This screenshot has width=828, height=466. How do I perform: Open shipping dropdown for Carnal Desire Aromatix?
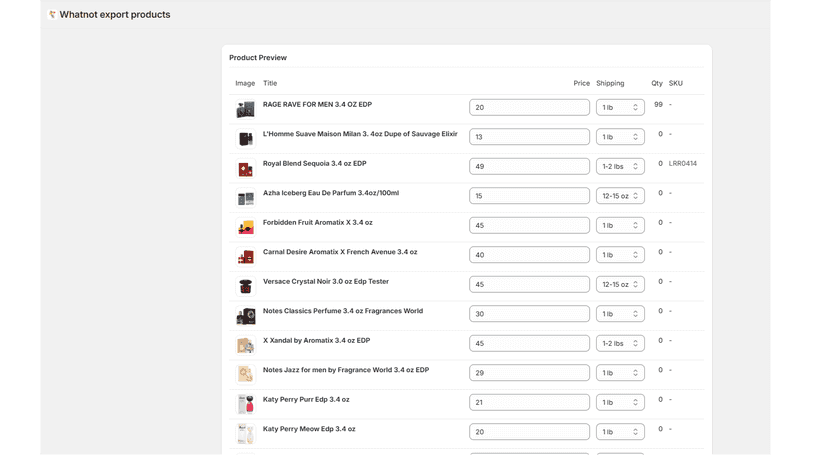[620, 255]
